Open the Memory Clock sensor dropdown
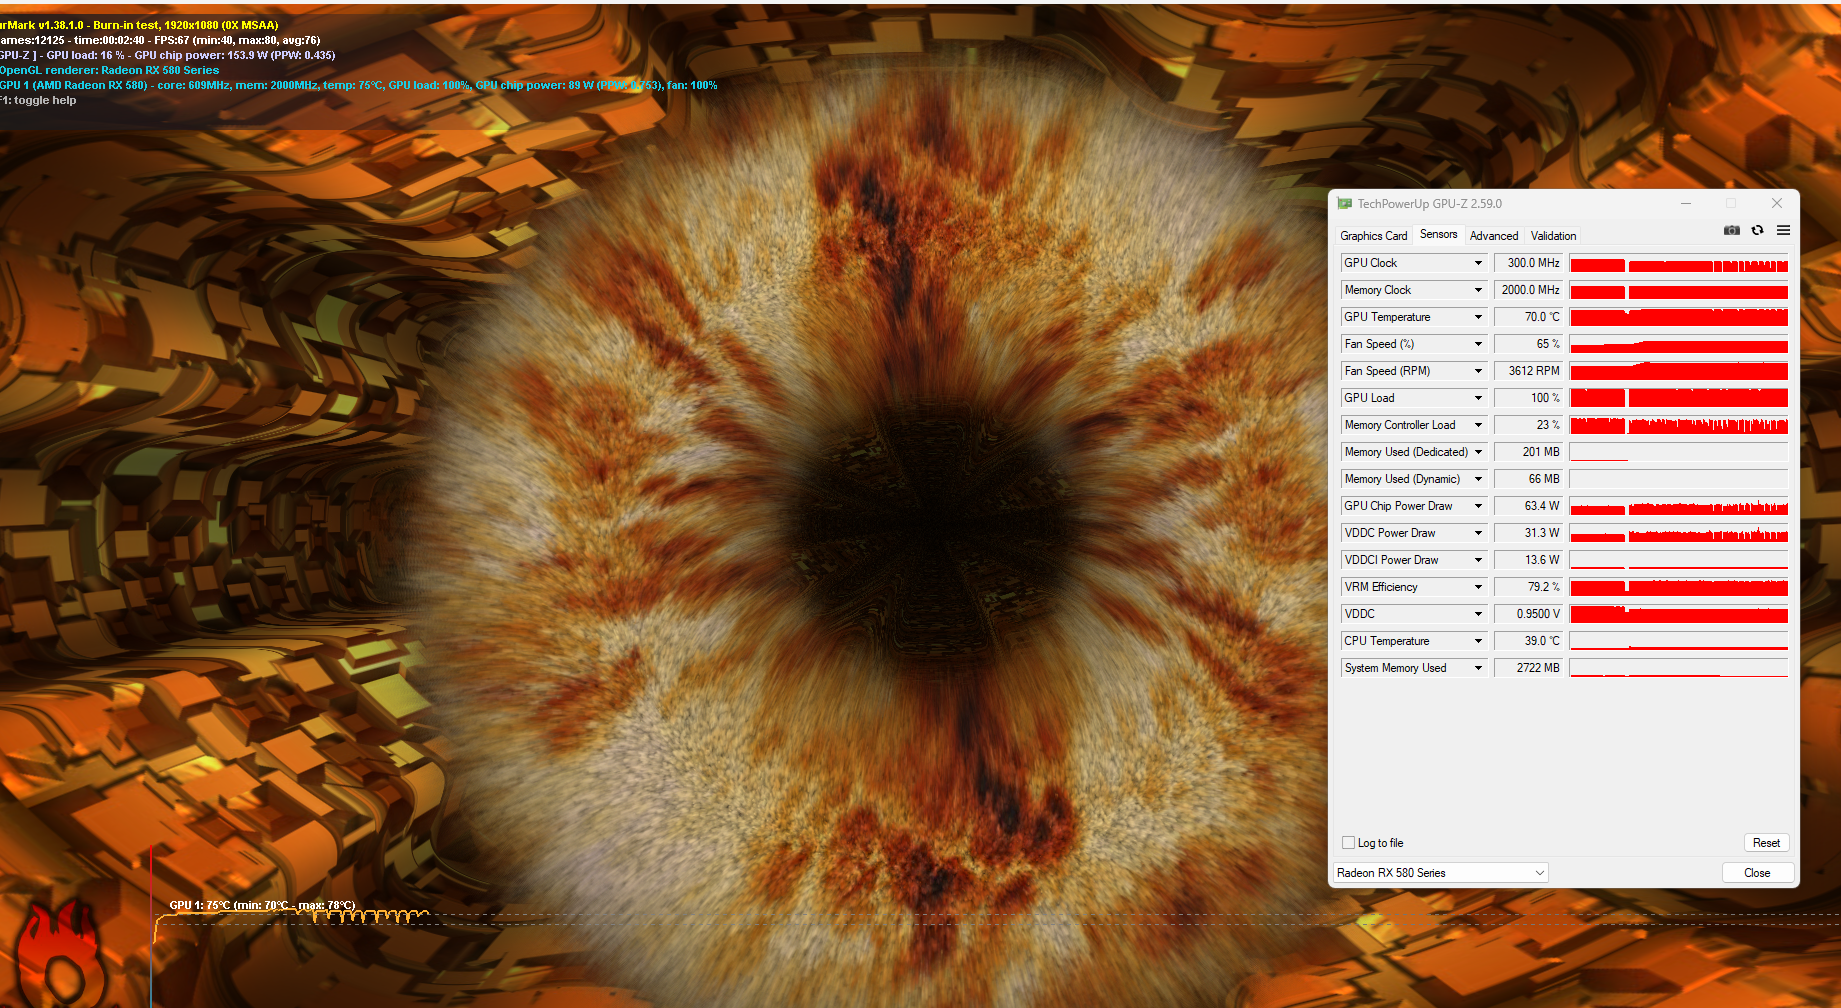 (x=1478, y=290)
